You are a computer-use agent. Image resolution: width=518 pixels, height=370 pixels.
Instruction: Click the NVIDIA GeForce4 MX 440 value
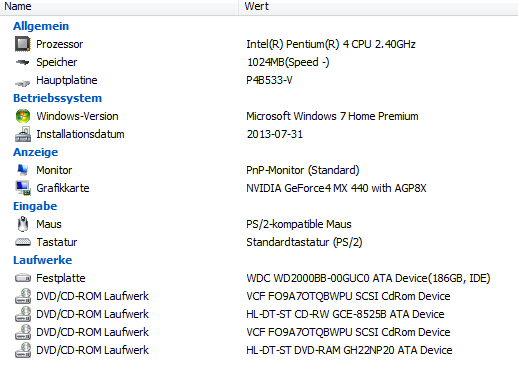(x=336, y=188)
